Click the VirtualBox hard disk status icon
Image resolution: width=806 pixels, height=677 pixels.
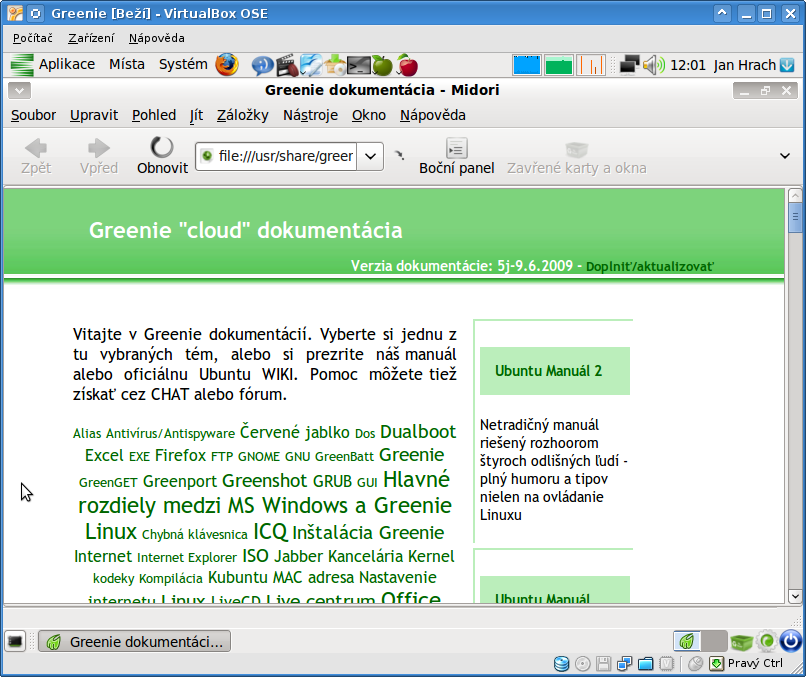point(561,664)
